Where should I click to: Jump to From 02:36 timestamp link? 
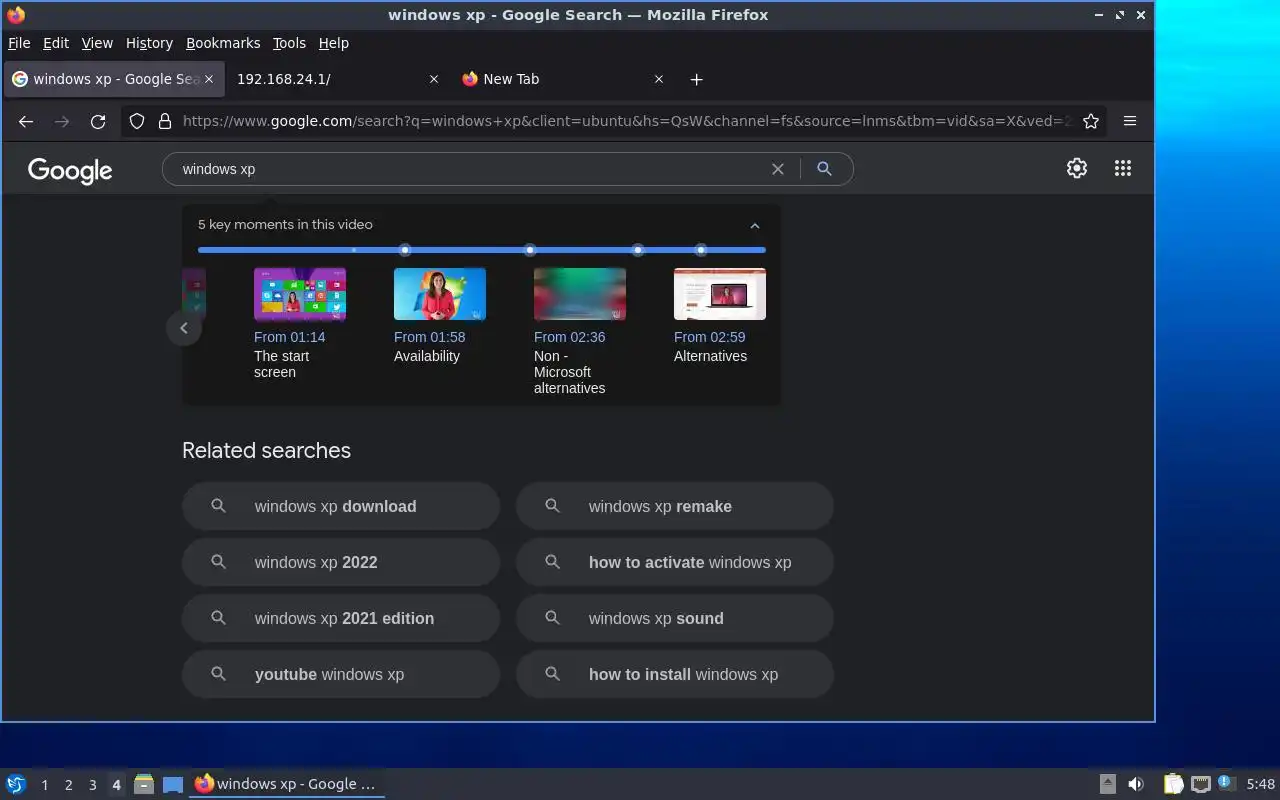[569, 337]
